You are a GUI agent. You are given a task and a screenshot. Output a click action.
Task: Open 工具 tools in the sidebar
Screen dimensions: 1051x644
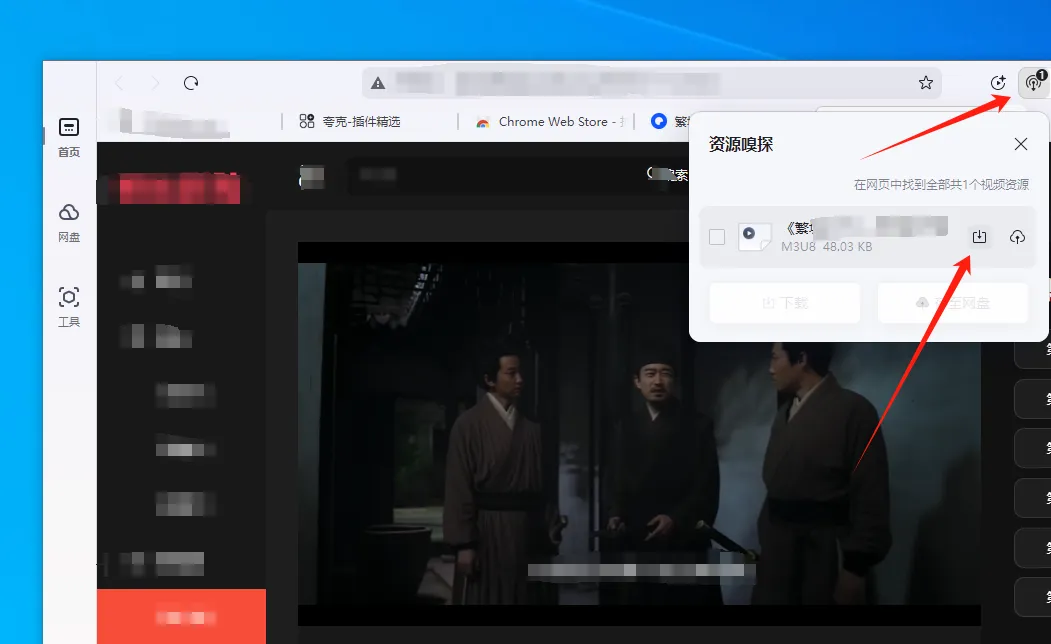pos(69,308)
